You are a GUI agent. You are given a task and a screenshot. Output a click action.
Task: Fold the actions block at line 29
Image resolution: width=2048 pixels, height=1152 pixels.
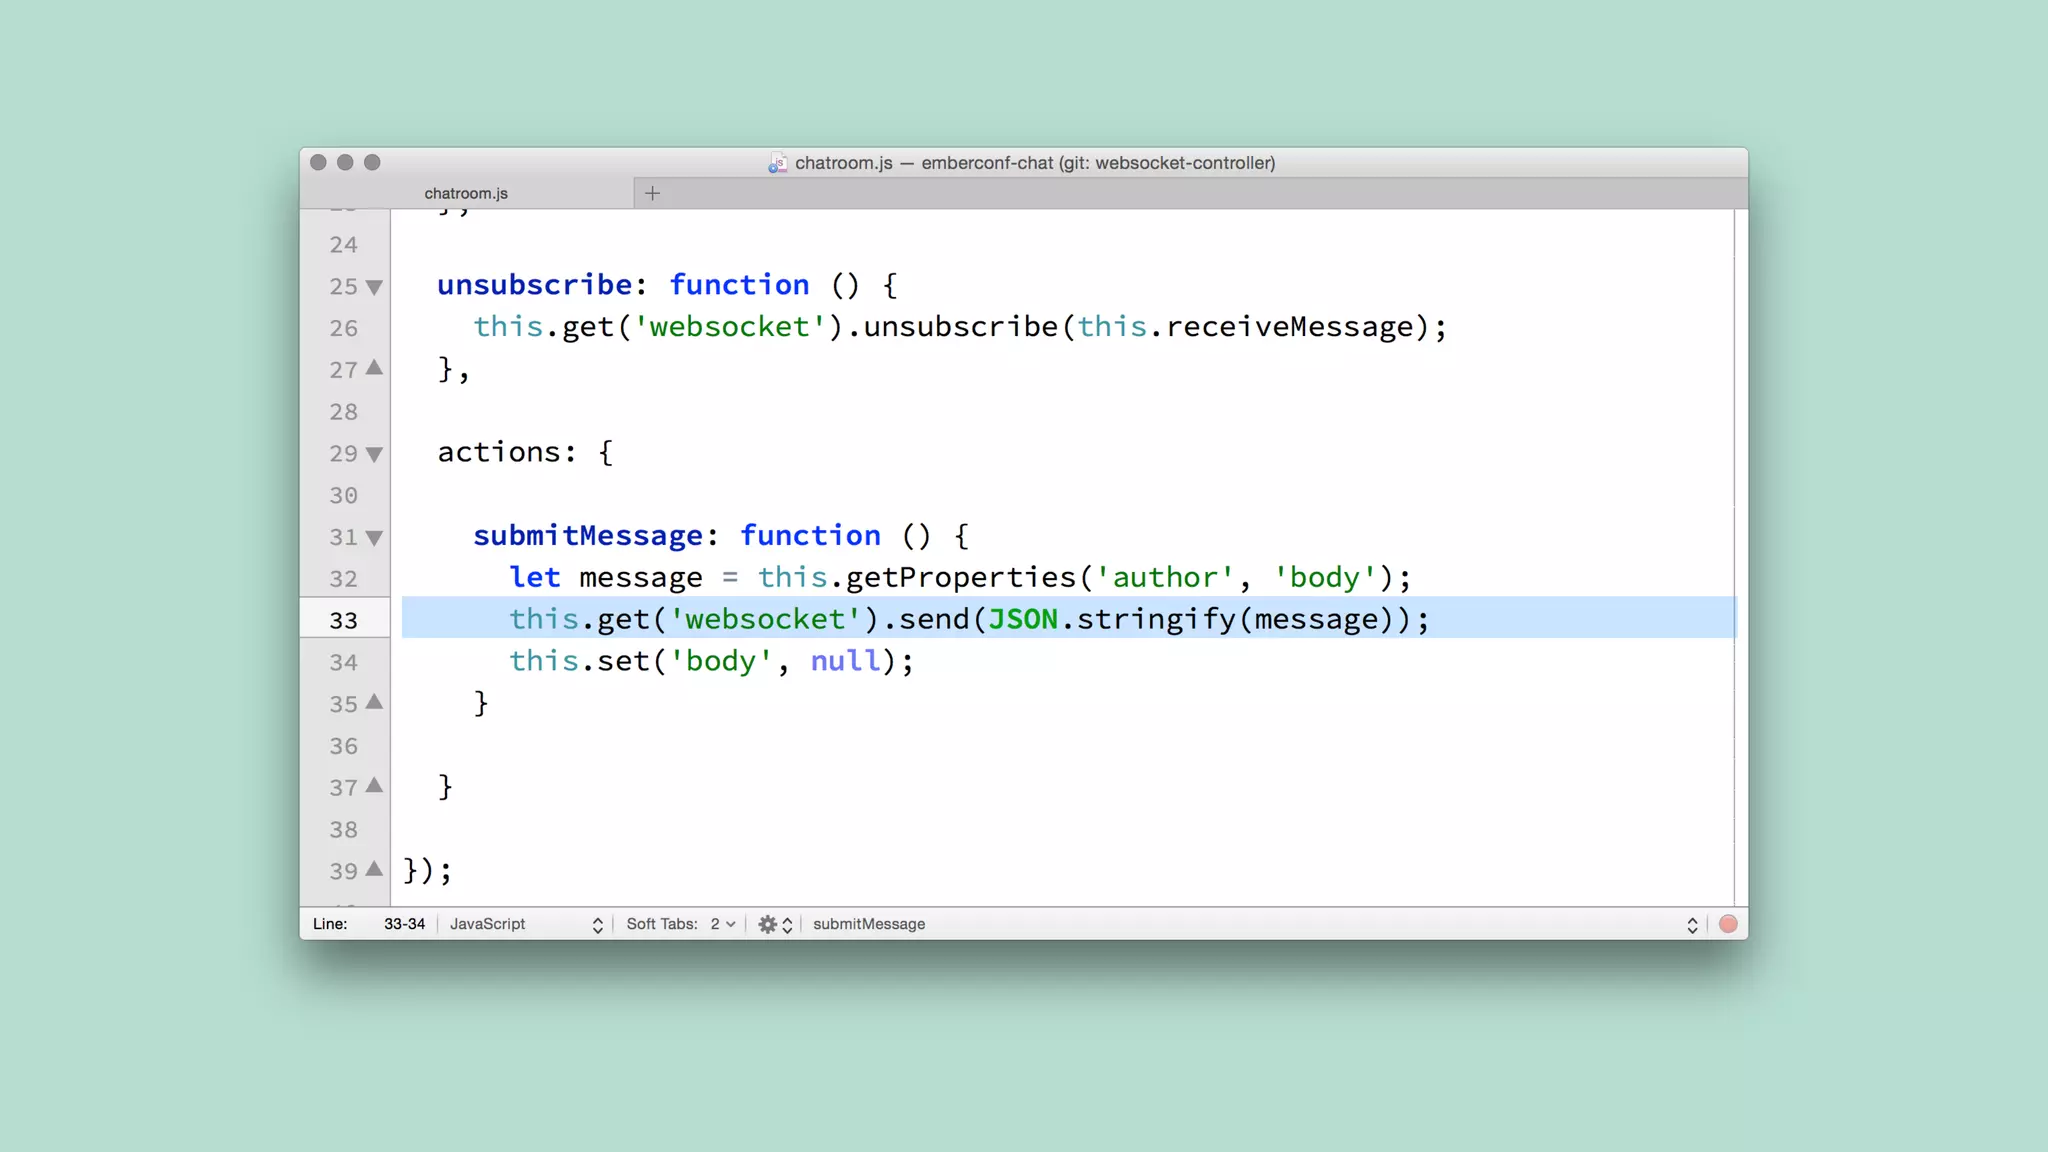point(374,454)
